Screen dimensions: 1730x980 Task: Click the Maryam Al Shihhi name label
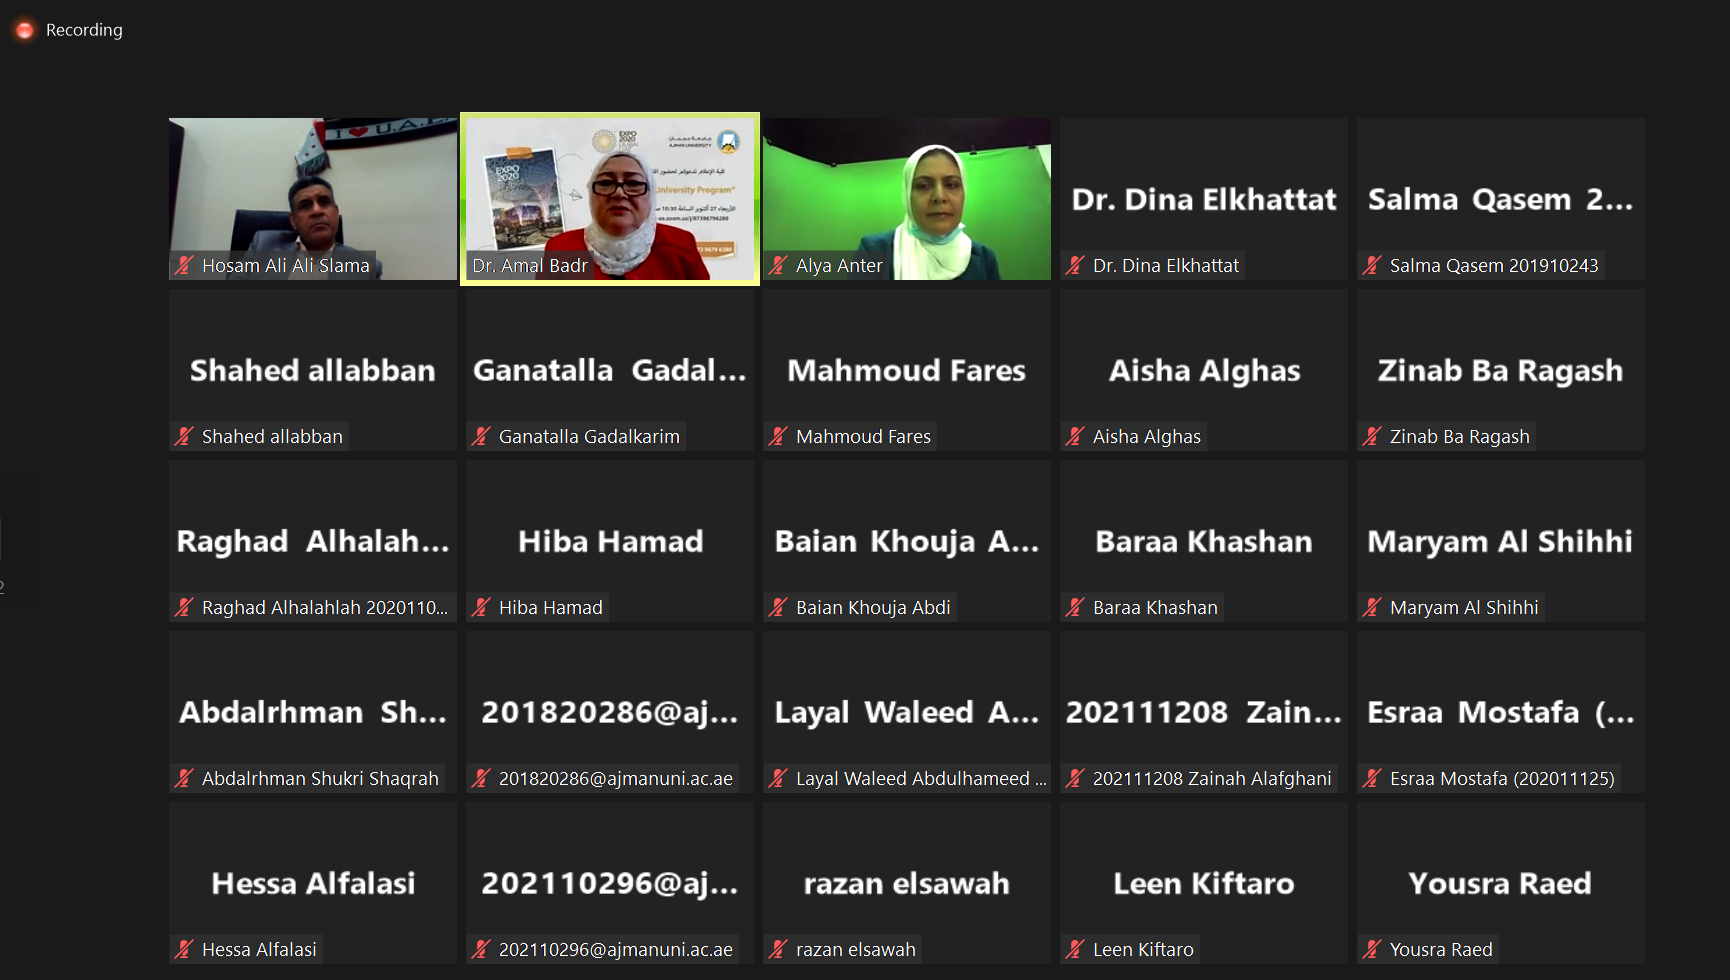tap(1463, 607)
